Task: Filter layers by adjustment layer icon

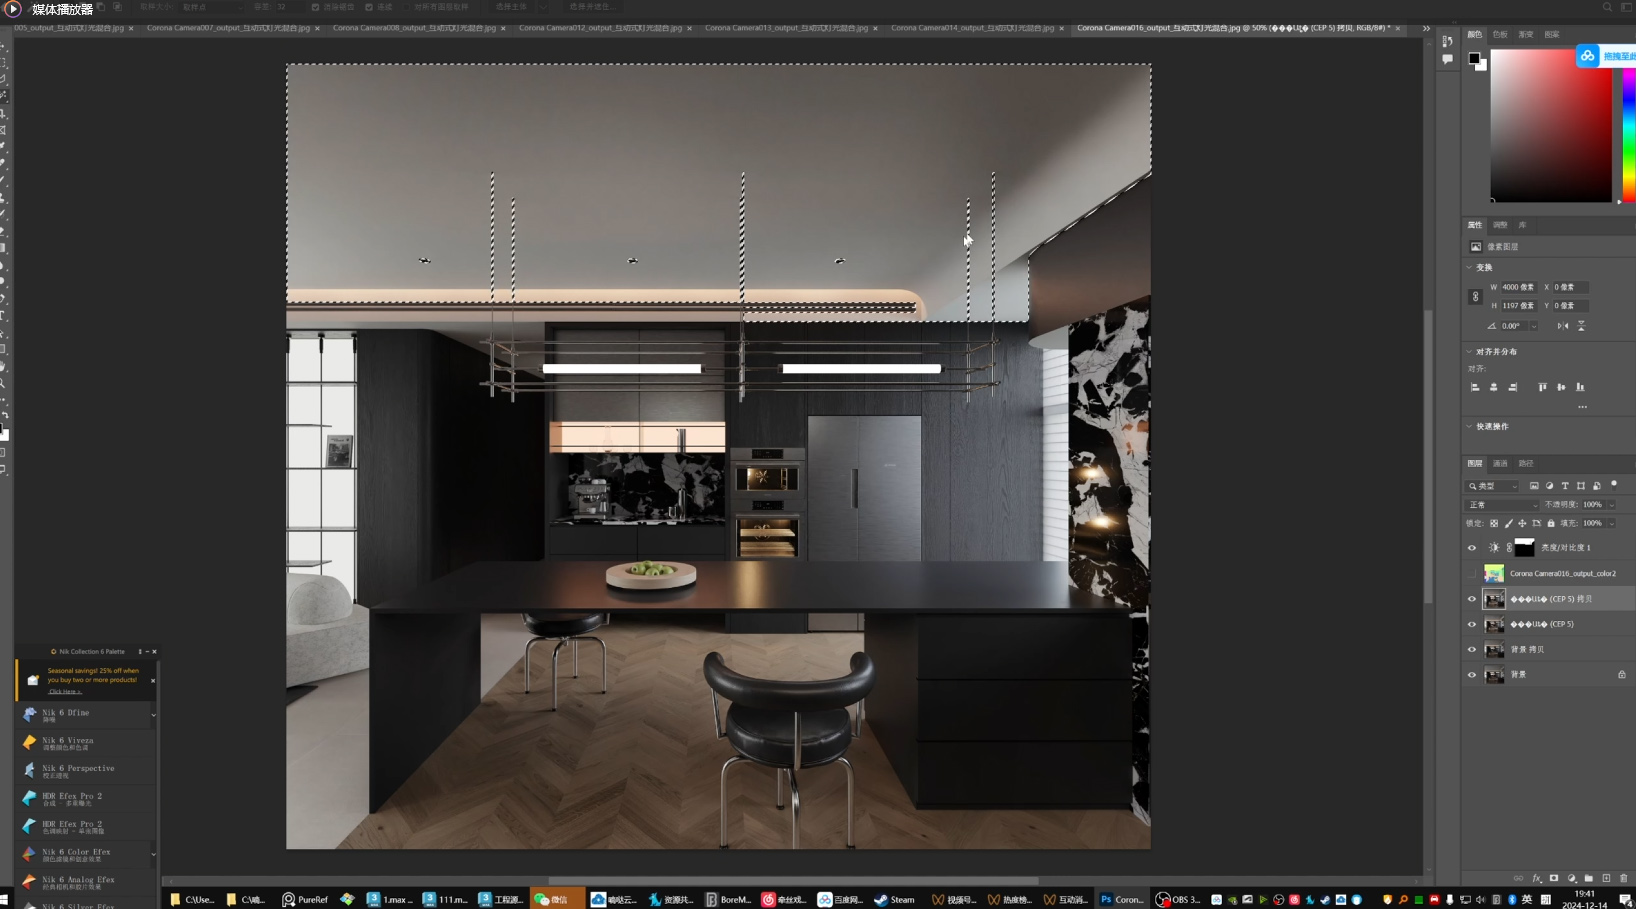Action: (1549, 486)
